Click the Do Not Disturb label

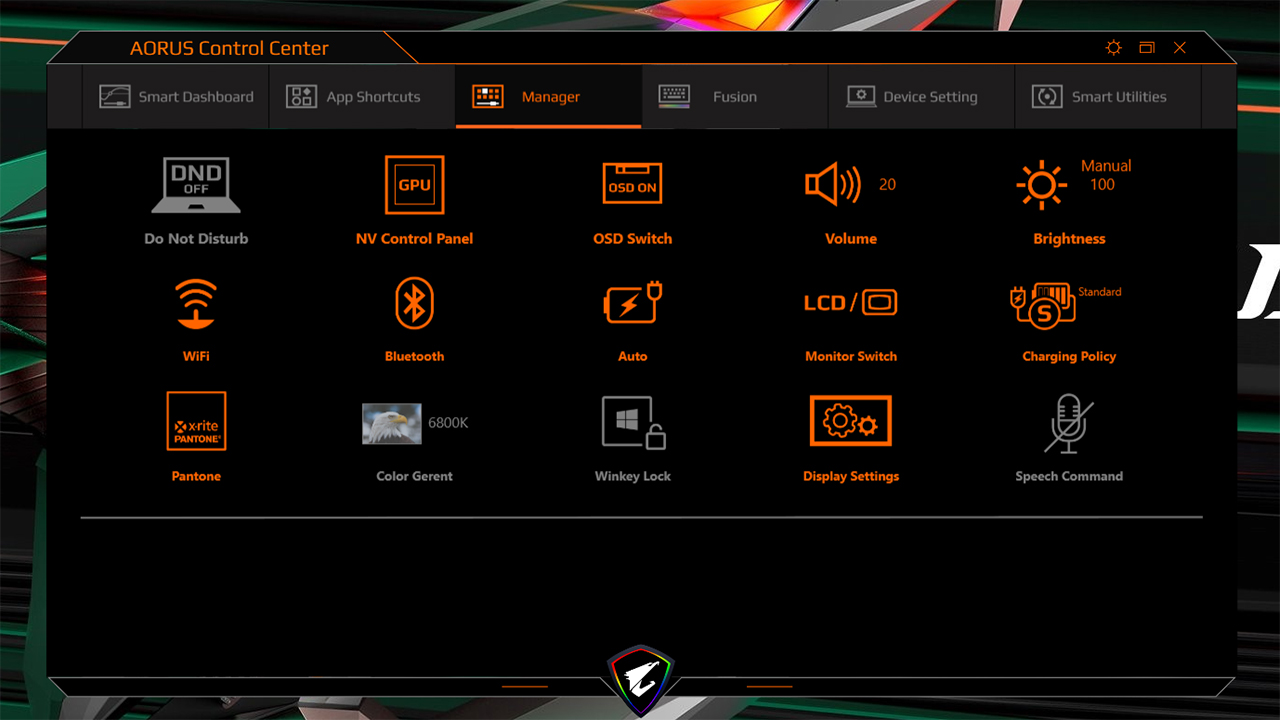(196, 239)
